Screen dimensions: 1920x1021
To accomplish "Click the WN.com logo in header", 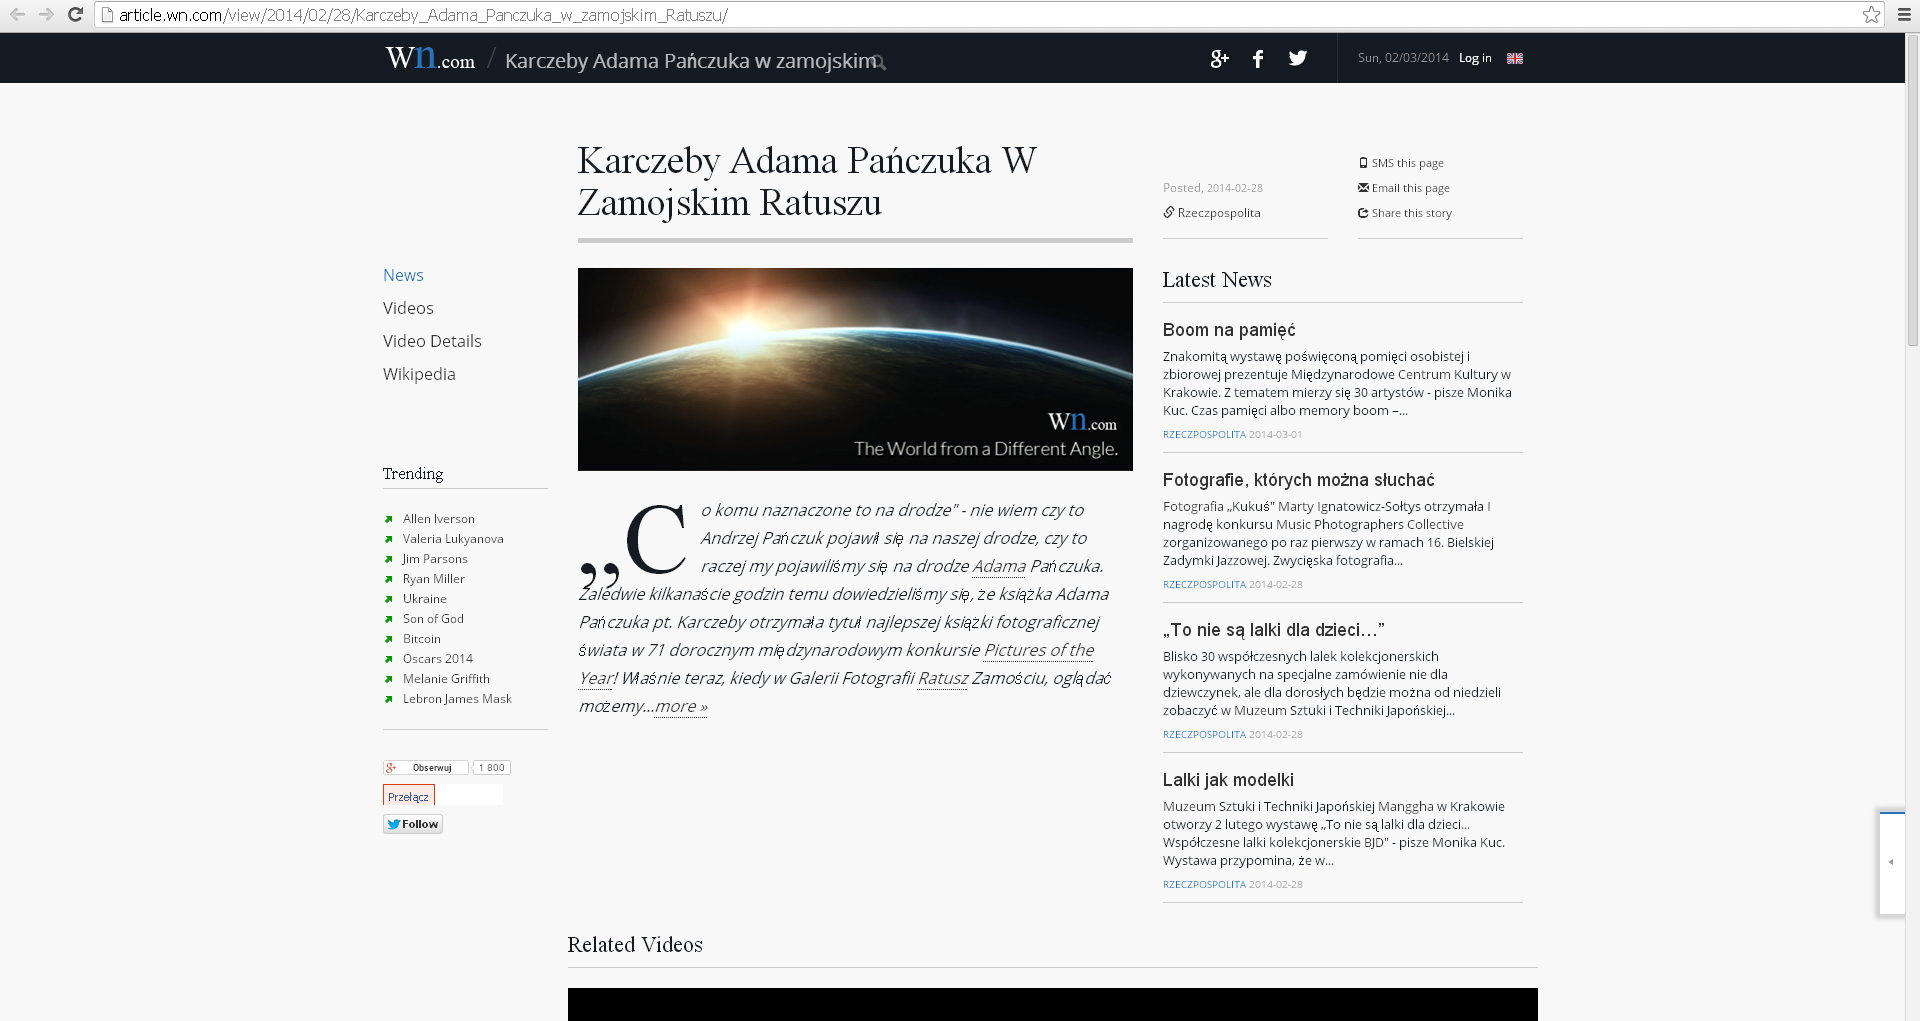I will [x=430, y=58].
